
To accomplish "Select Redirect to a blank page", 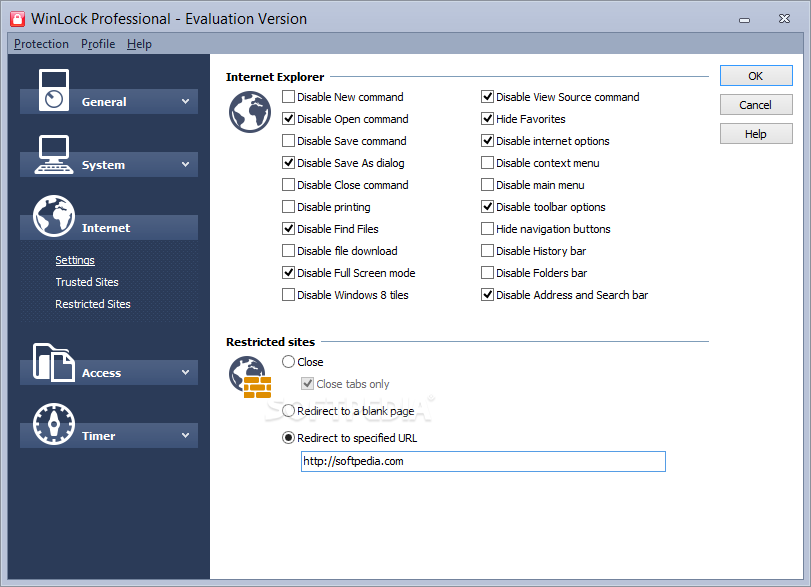I will pyautogui.click(x=289, y=411).
